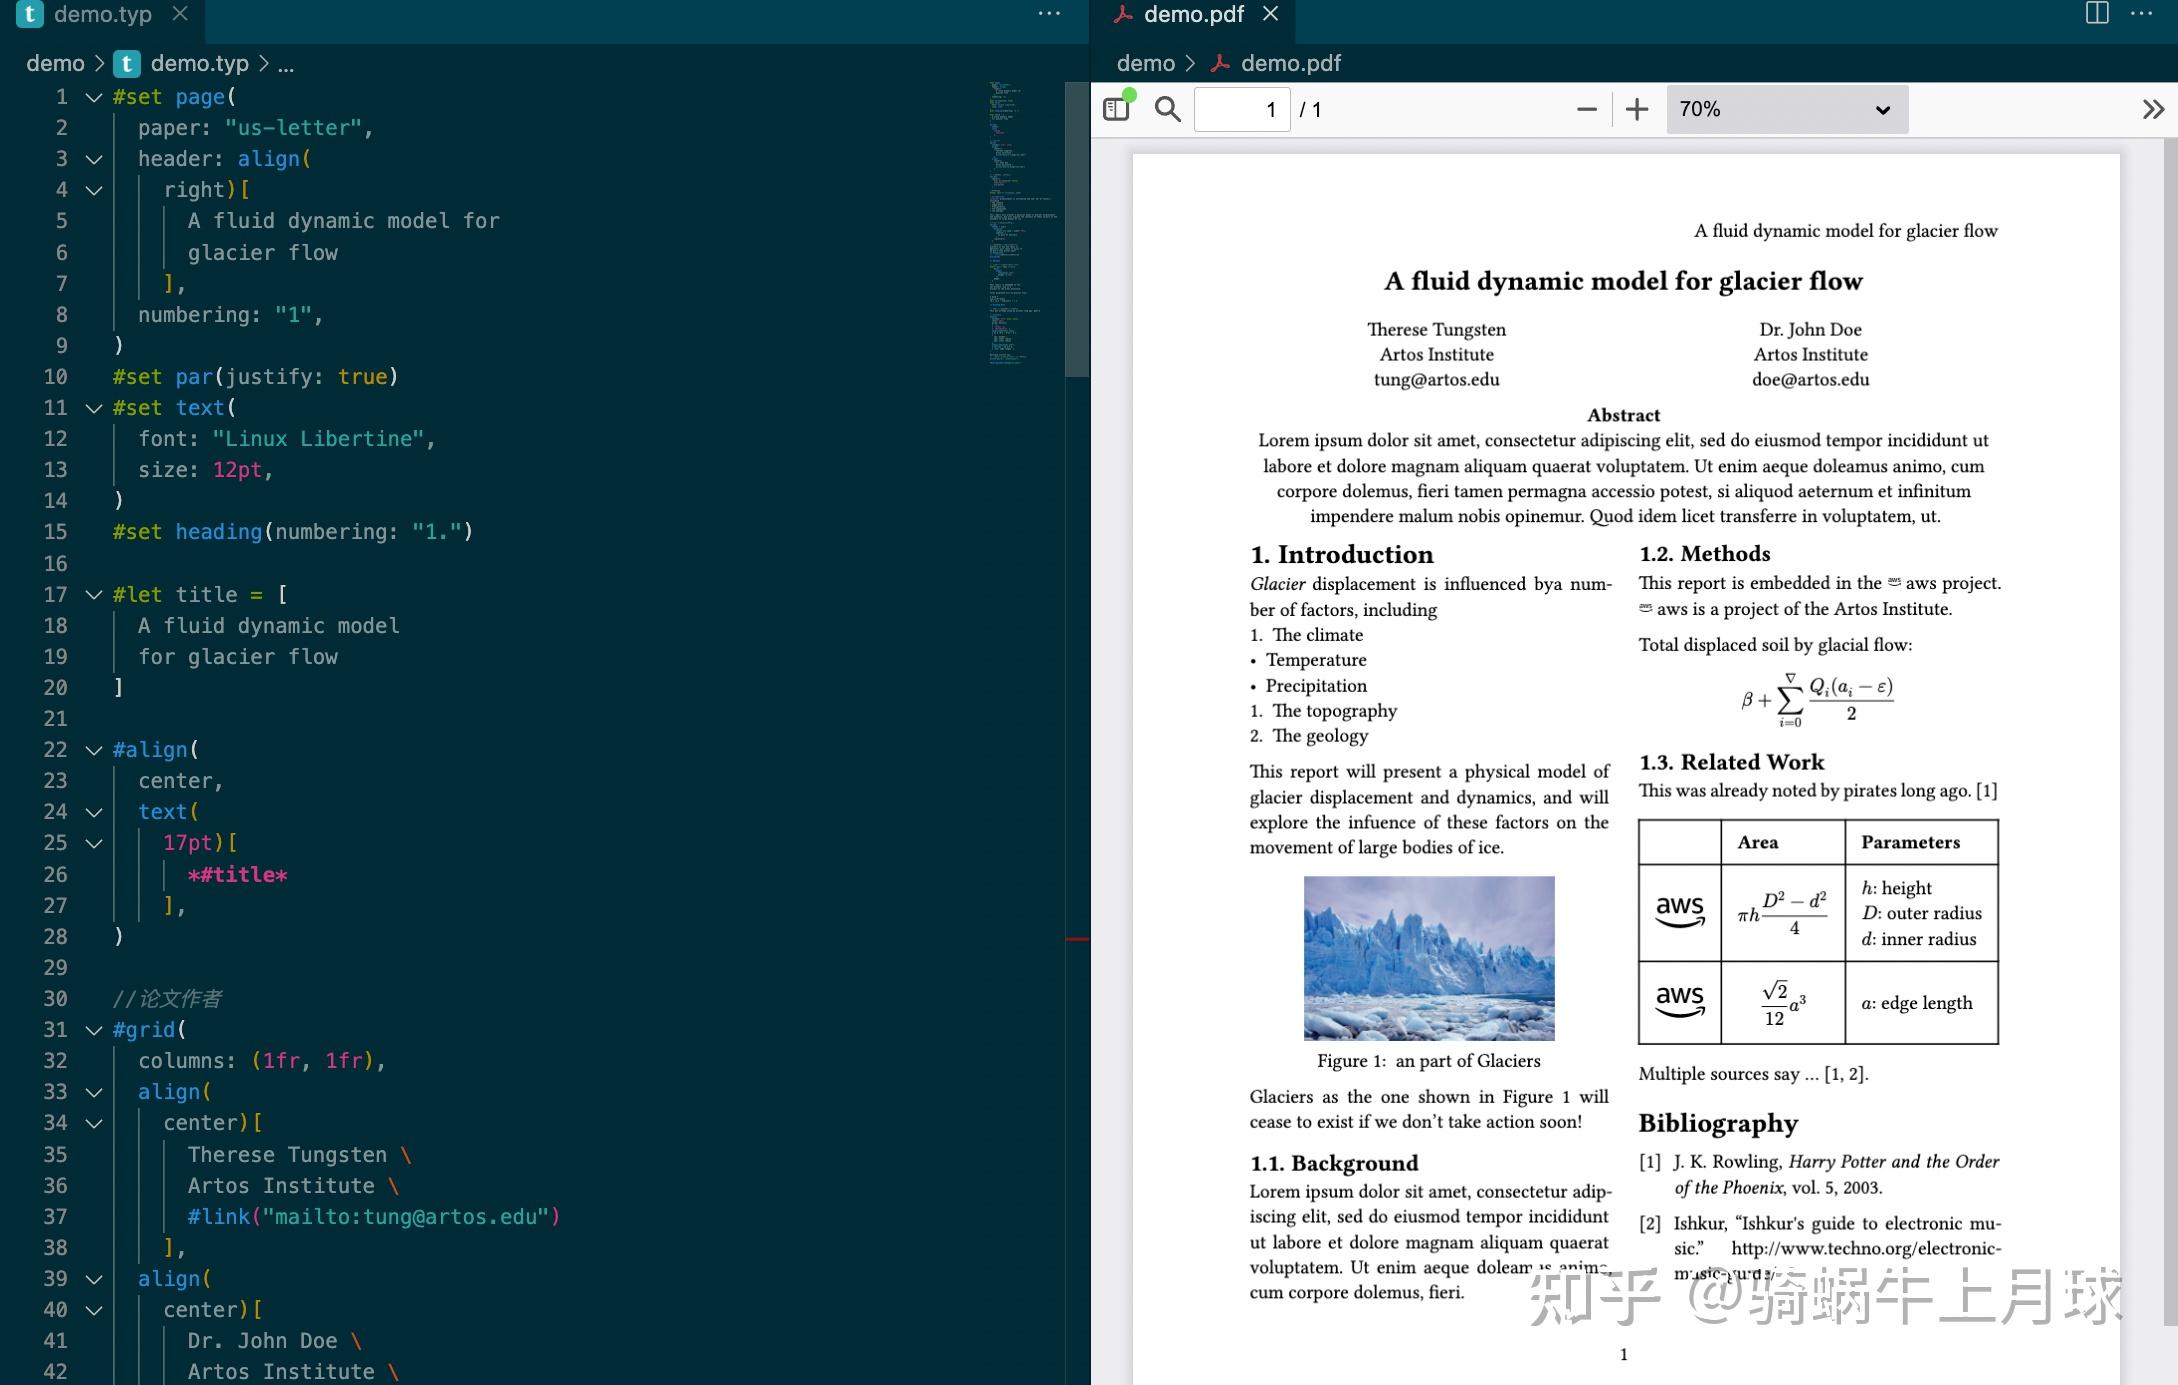2178x1385 pixels.
Task: Zoom in the PDF with plus
Action: (x=1637, y=109)
